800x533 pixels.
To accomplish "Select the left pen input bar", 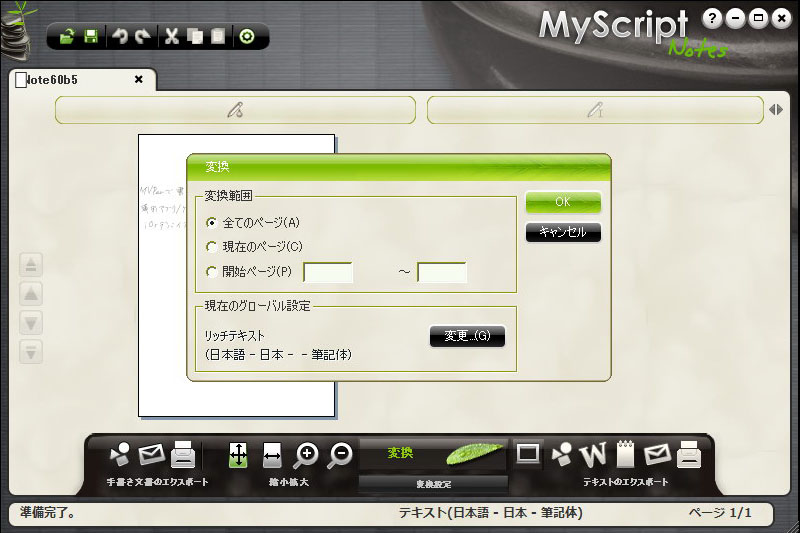I will (x=235, y=110).
